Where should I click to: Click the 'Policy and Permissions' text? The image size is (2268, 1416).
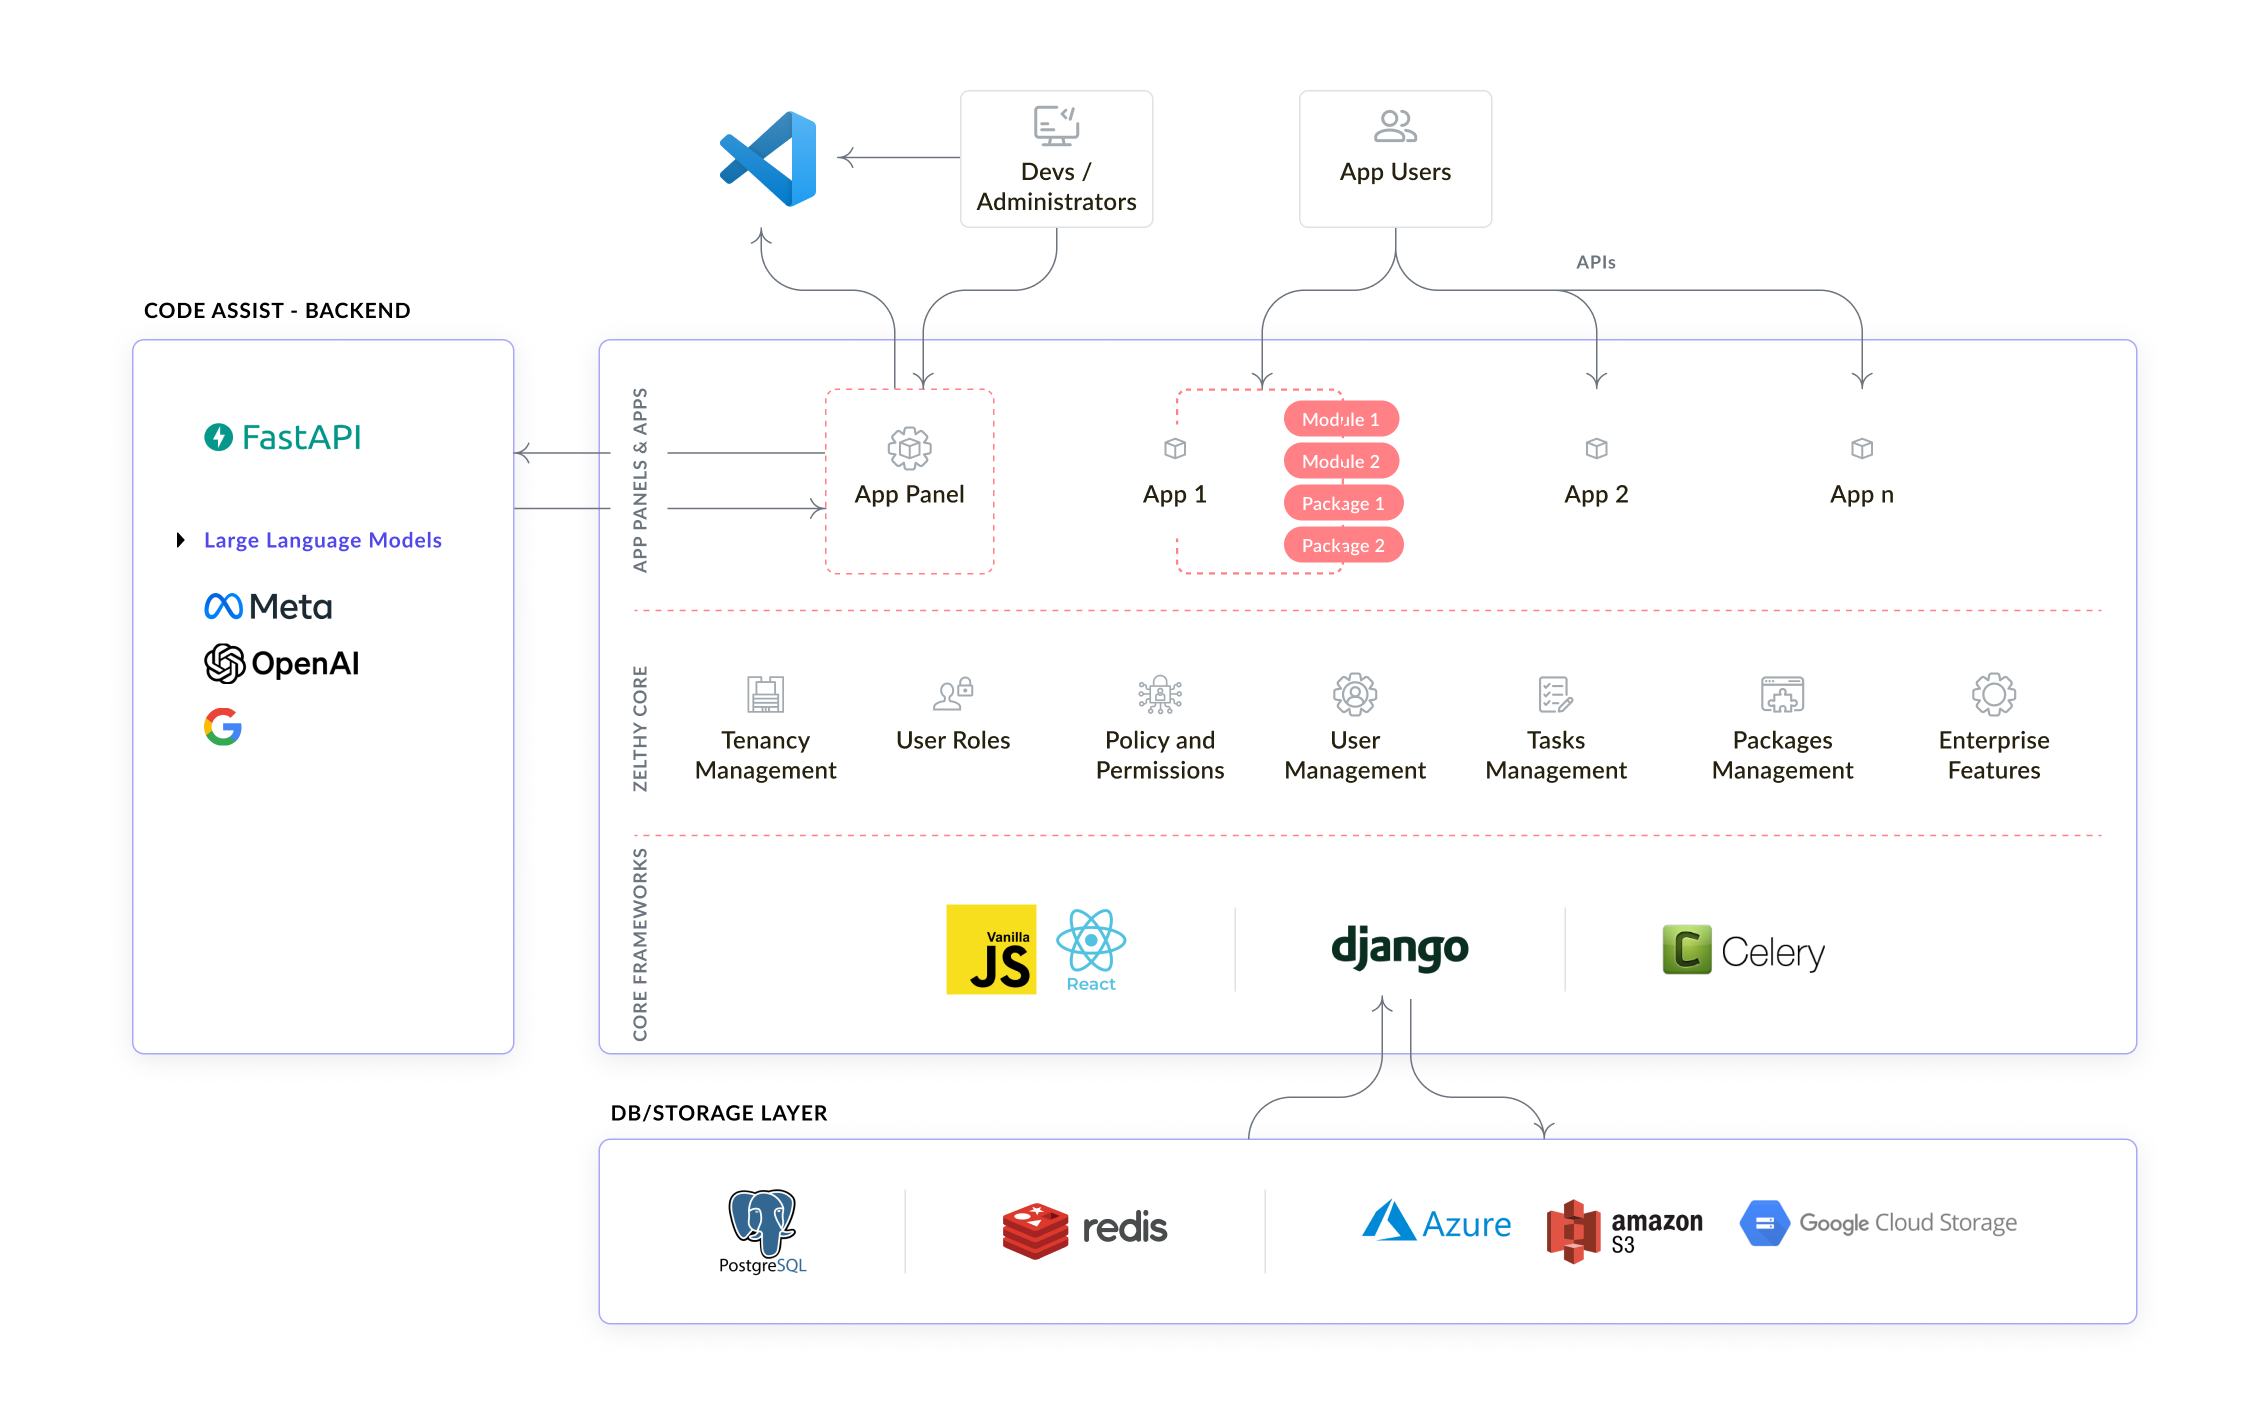[x=1160, y=755]
